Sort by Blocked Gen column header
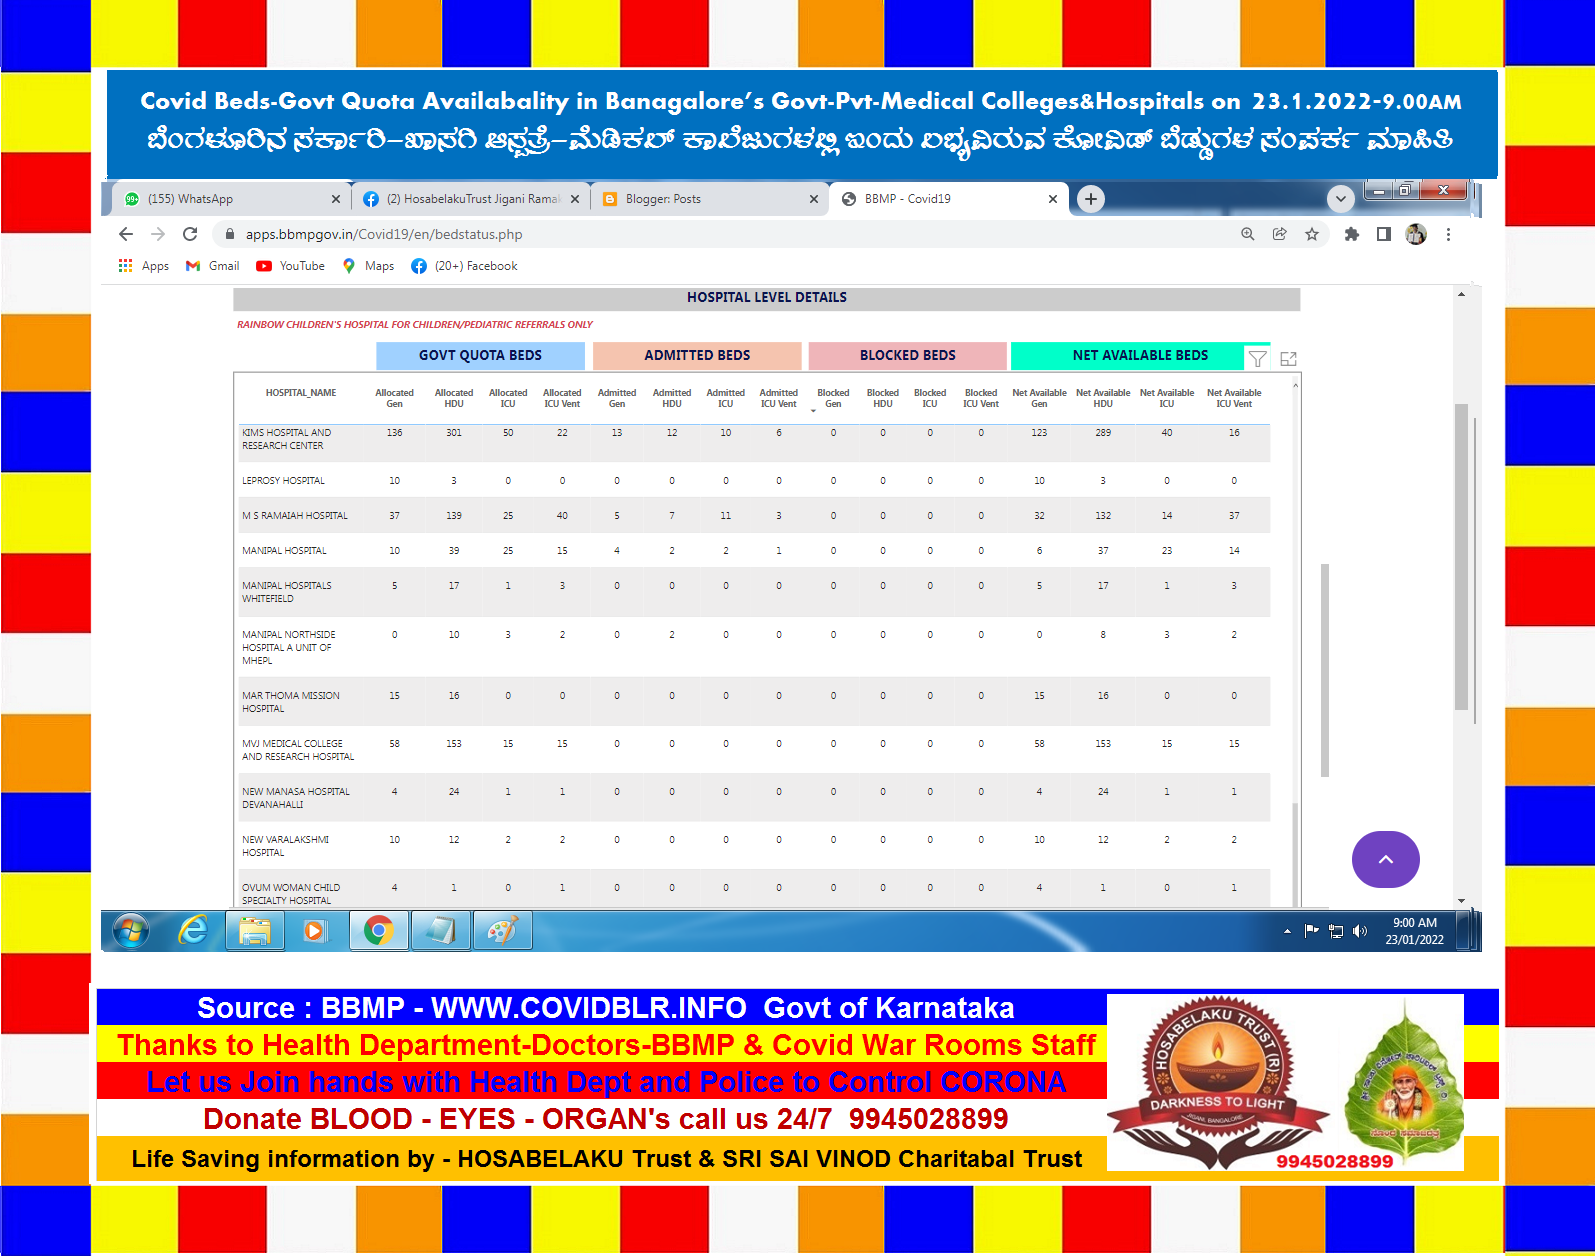Image resolution: width=1595 pixels, height=1256 pixels. 833,398
